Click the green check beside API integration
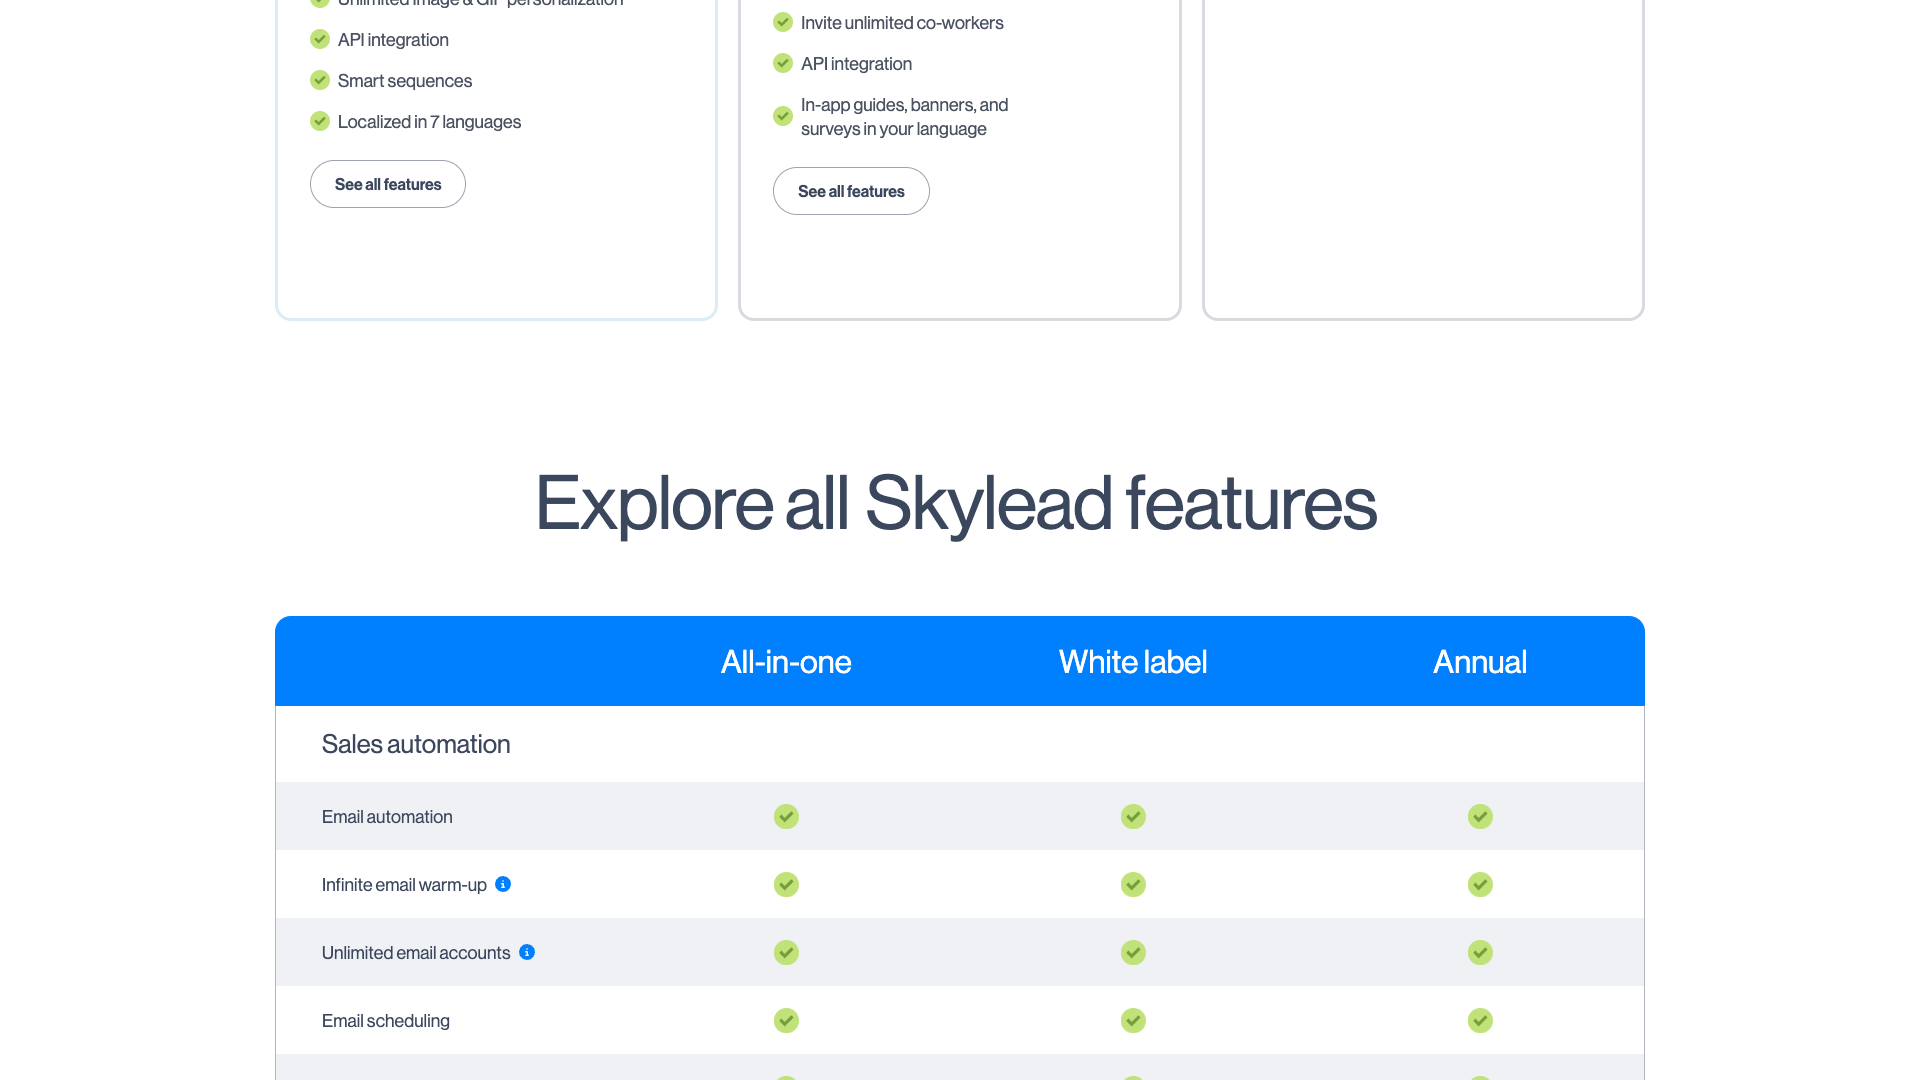 pyautogui.click(x=320, y=39)
